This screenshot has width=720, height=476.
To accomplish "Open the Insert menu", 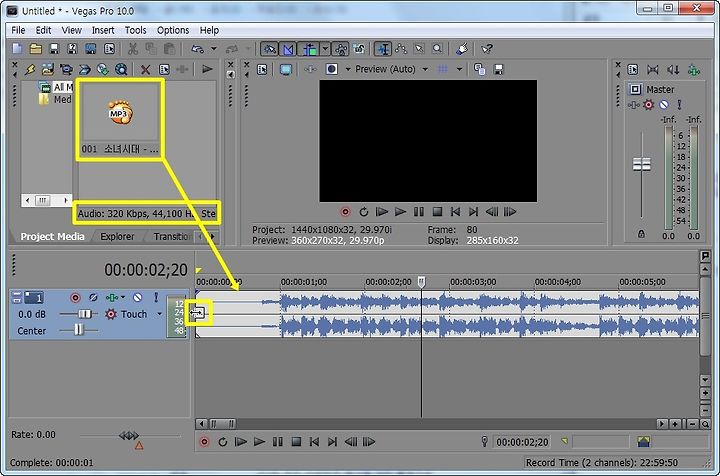I will coord(103,30).
